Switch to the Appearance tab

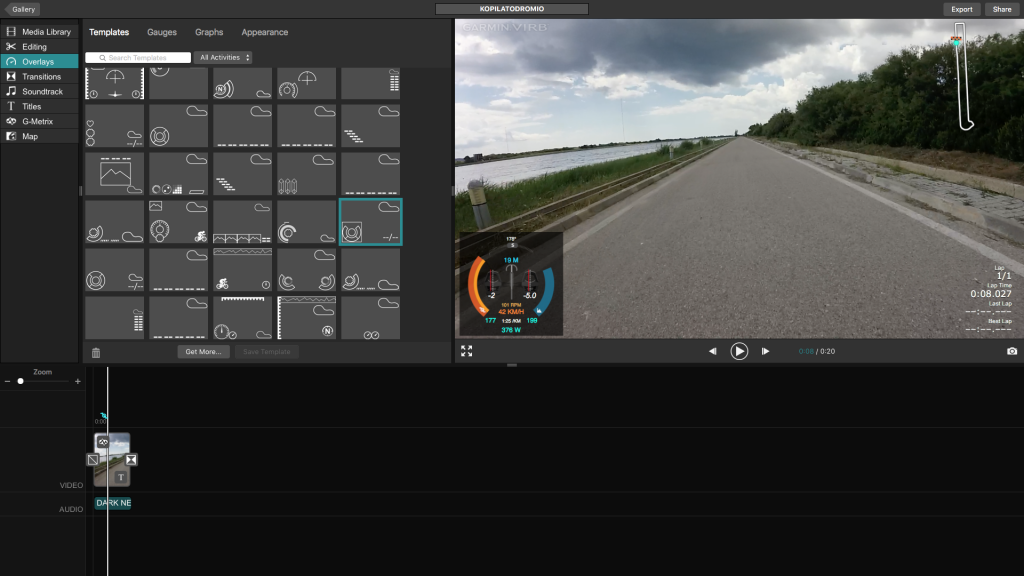[x=264, y=32]
